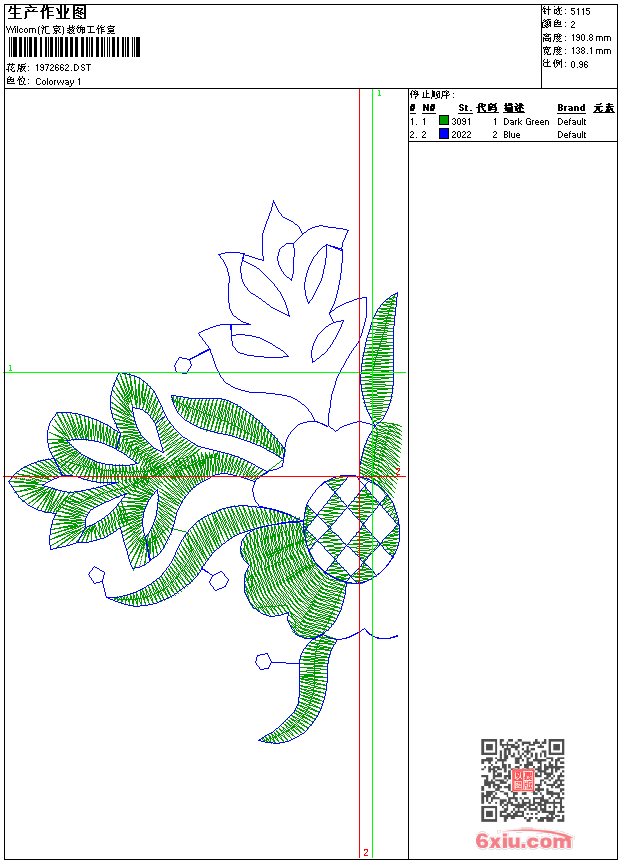Click the Colorway 1 text
The image size is (620, 860).
point(58,82)
